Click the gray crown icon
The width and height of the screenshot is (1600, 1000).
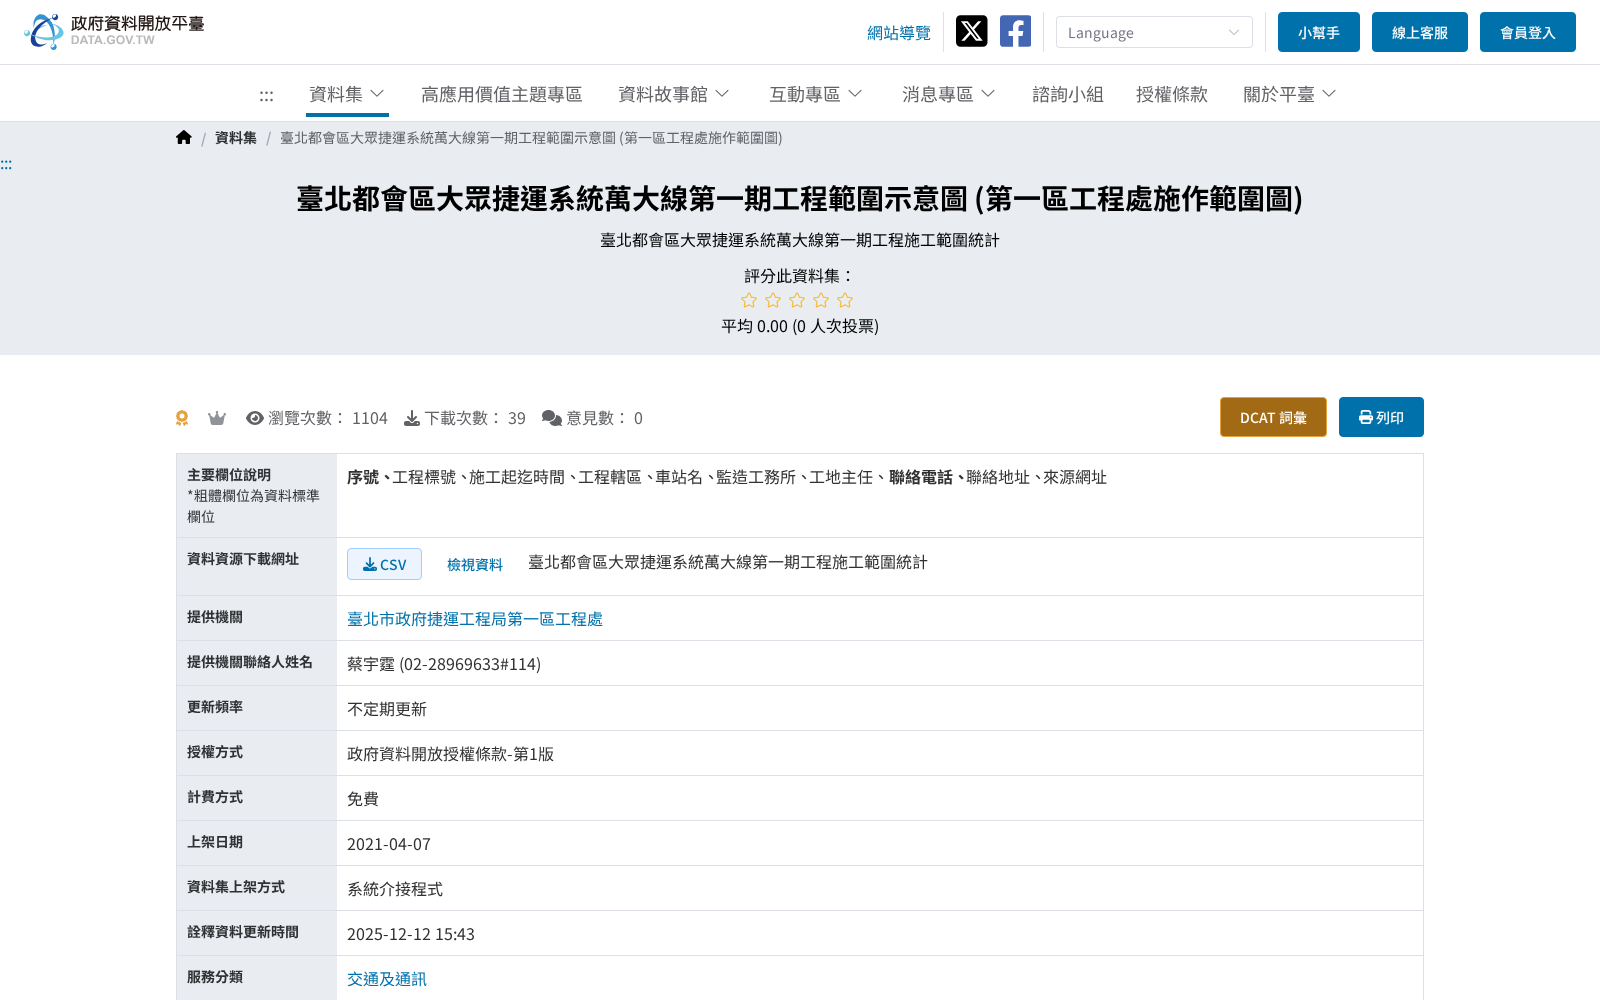tap(217, 418)
